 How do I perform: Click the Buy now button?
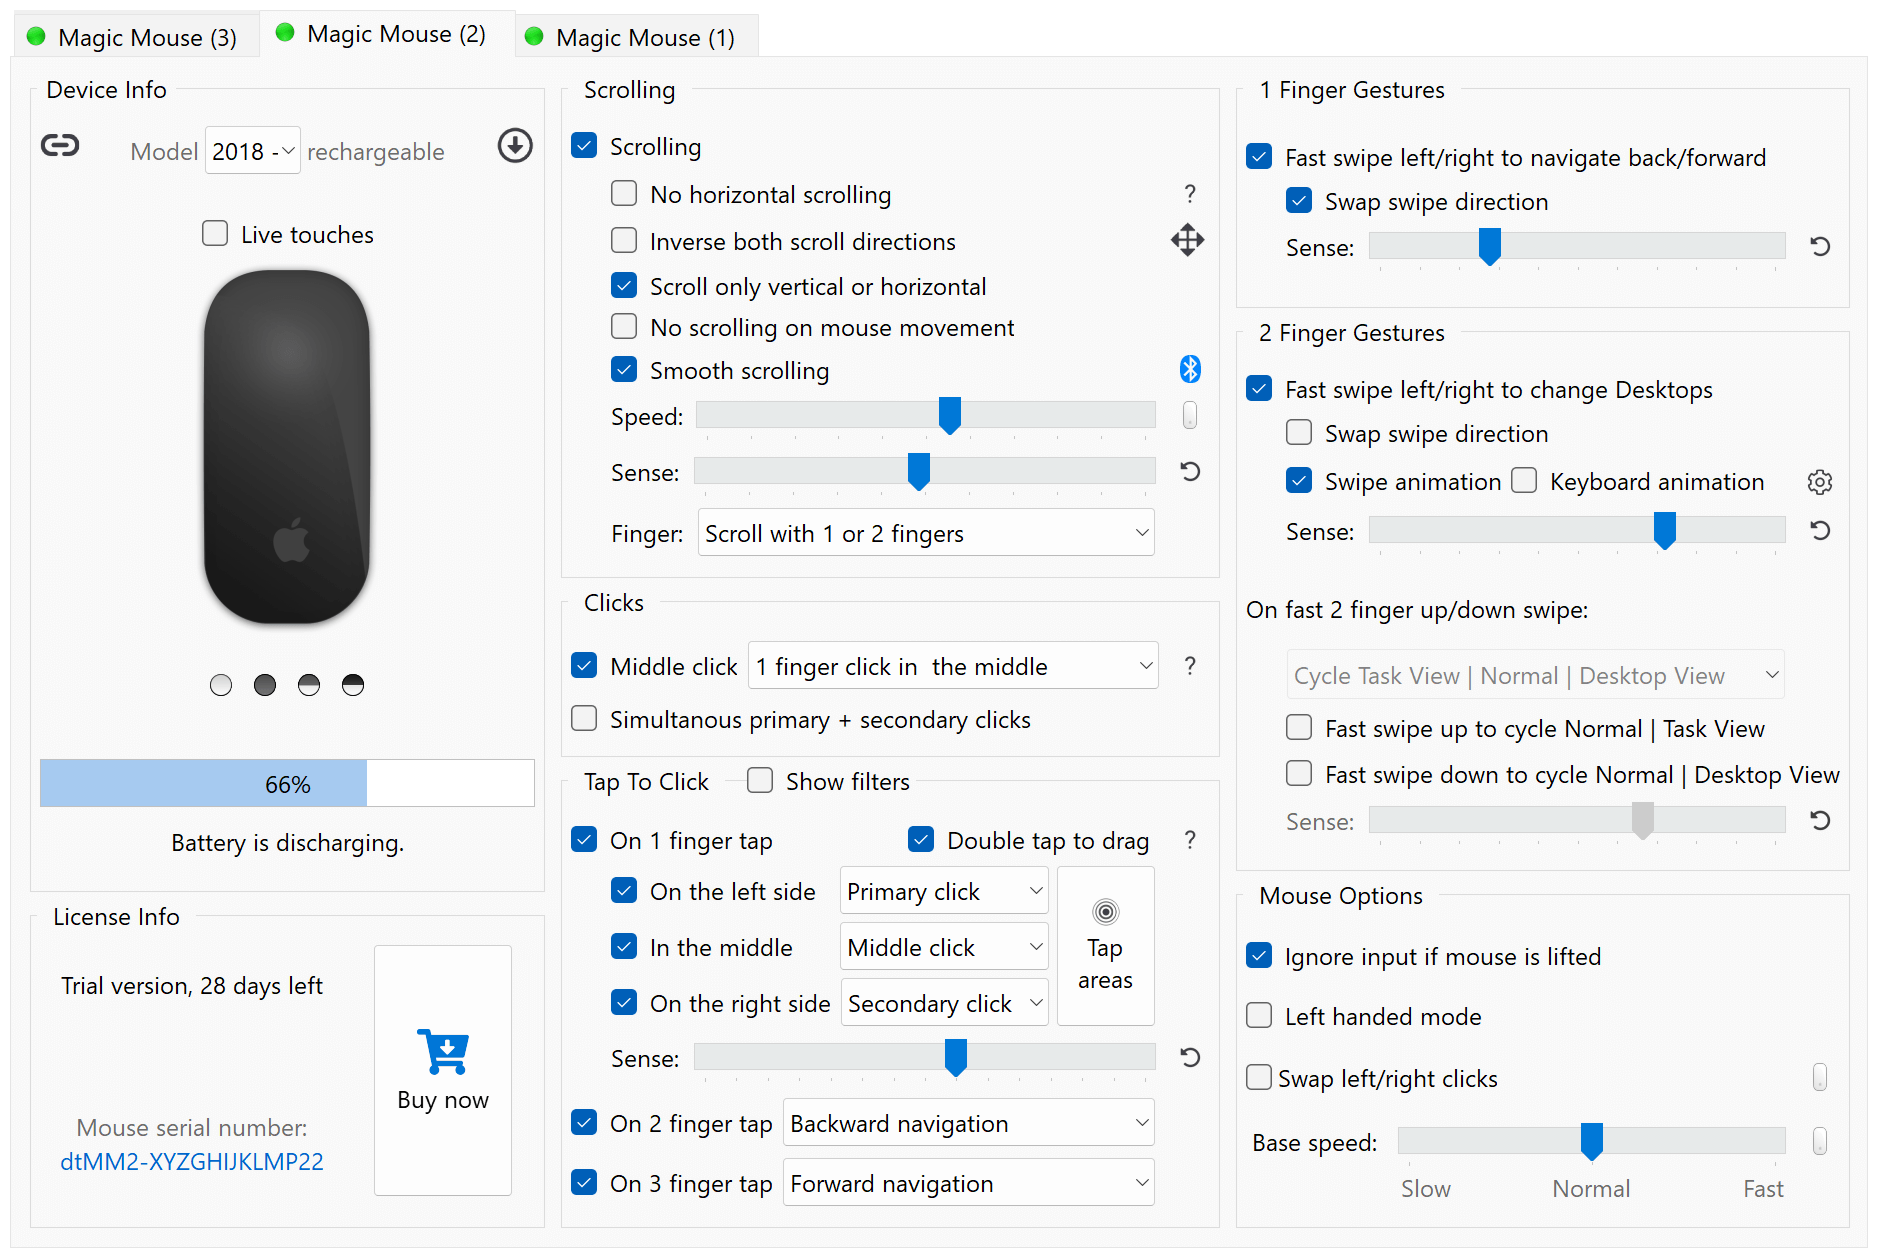coord(442,1069)
